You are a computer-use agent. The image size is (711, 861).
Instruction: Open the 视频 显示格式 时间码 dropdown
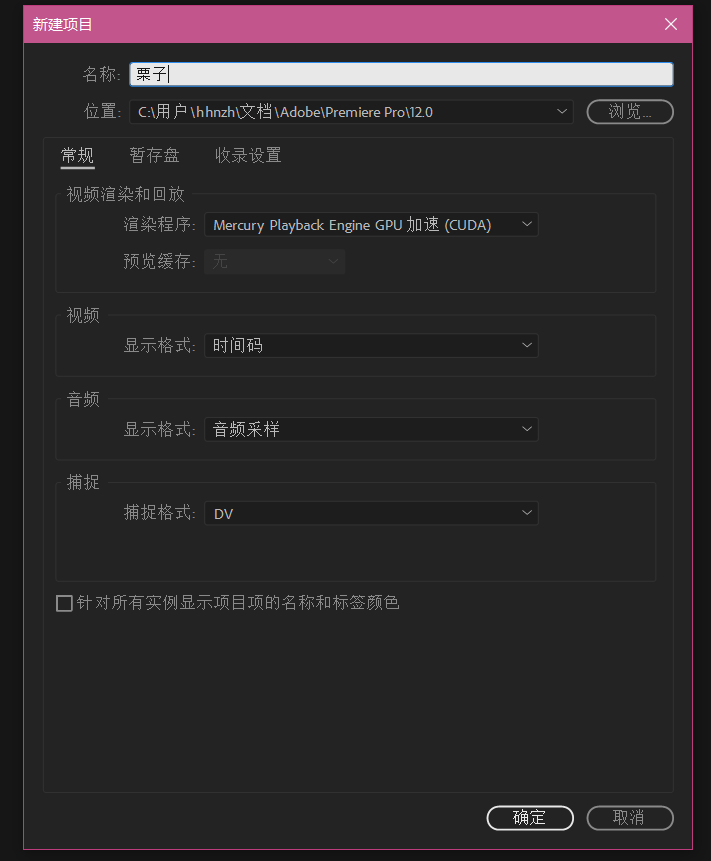click(371, 345)
